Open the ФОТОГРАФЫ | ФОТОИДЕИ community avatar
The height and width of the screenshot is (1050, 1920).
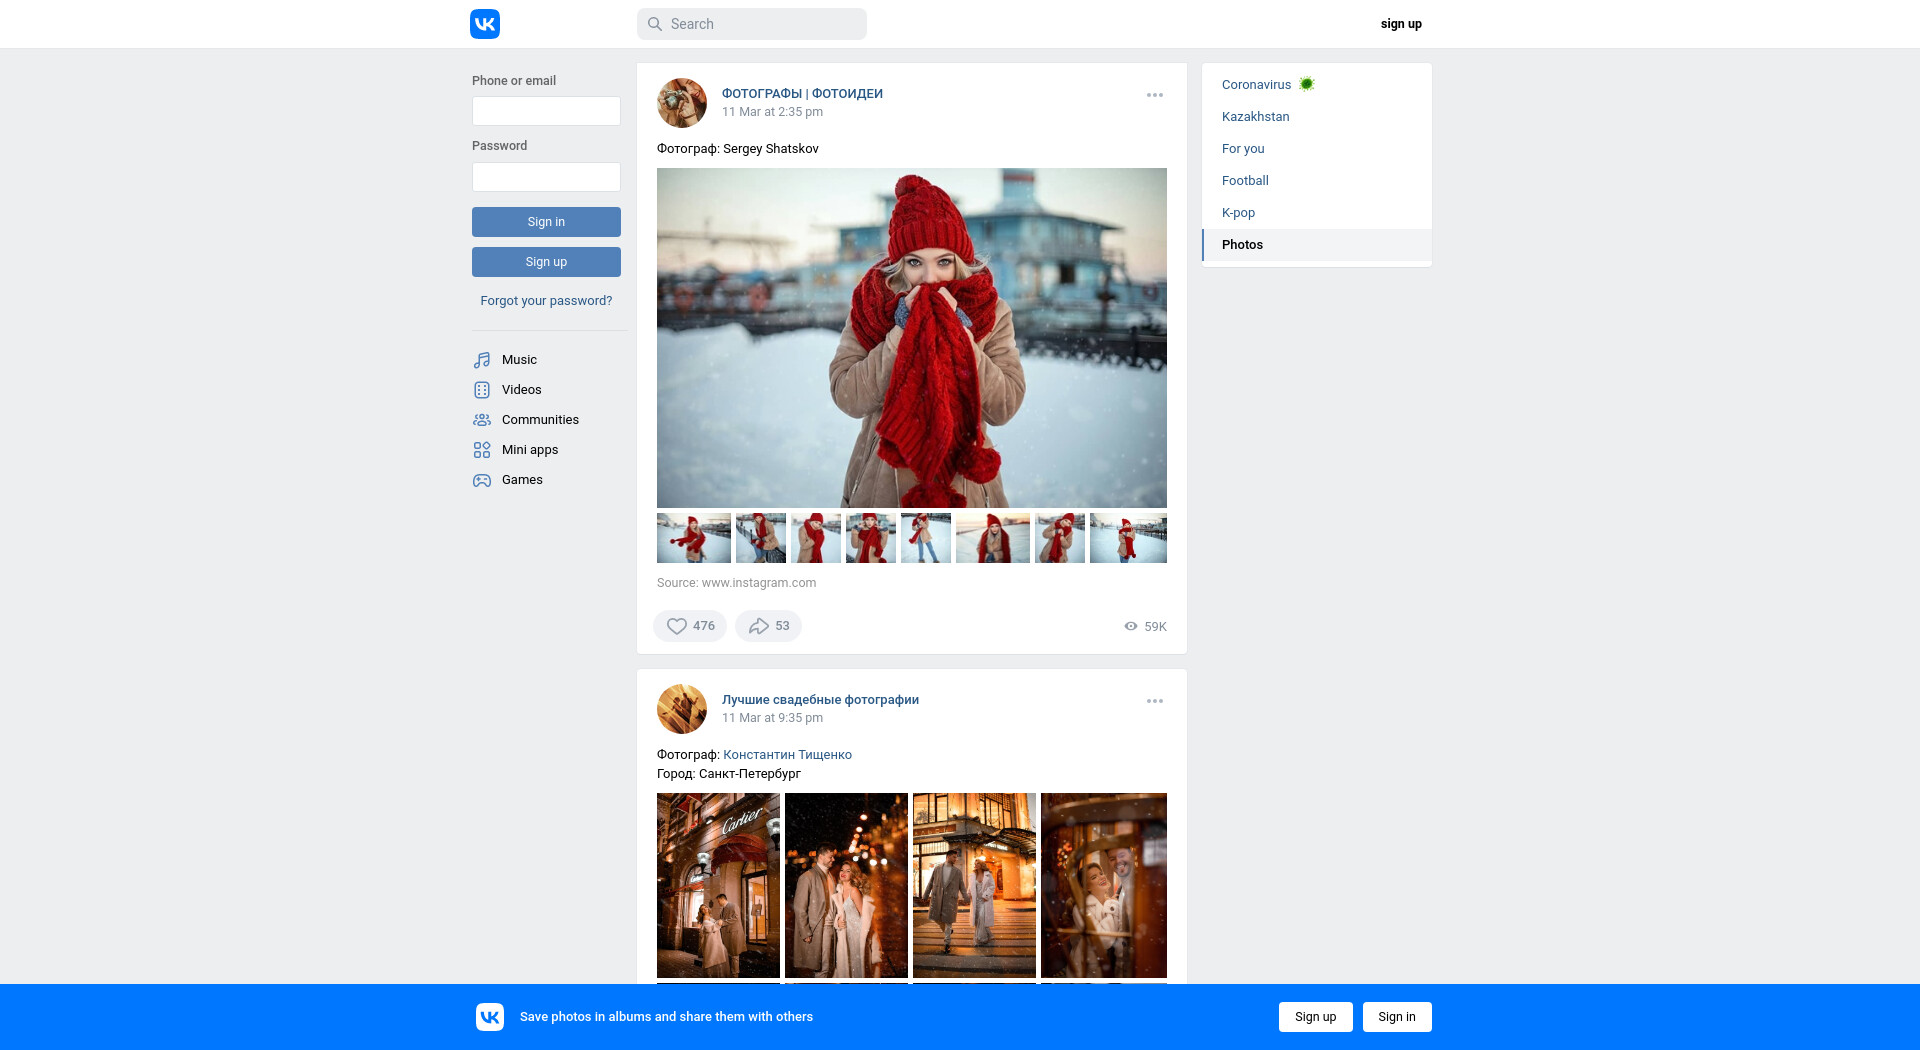click(682, 103)
